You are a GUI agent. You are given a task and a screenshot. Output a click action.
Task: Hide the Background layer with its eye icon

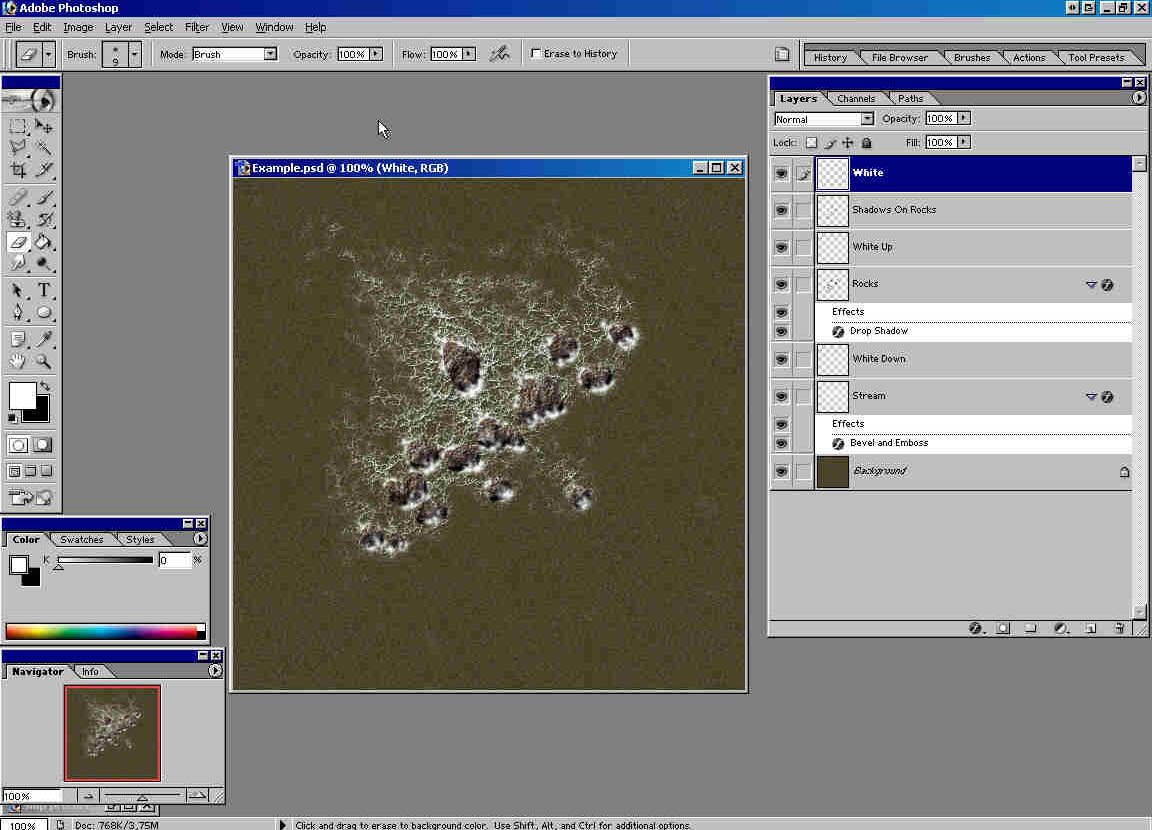pos(781,471)
